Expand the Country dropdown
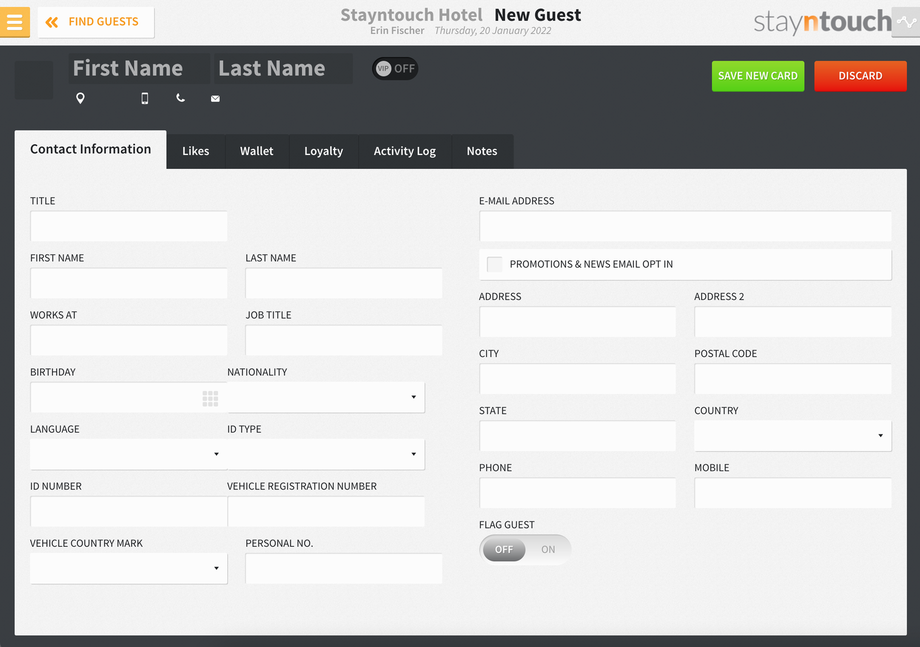The image size is (920, 647). coord(793,435)
